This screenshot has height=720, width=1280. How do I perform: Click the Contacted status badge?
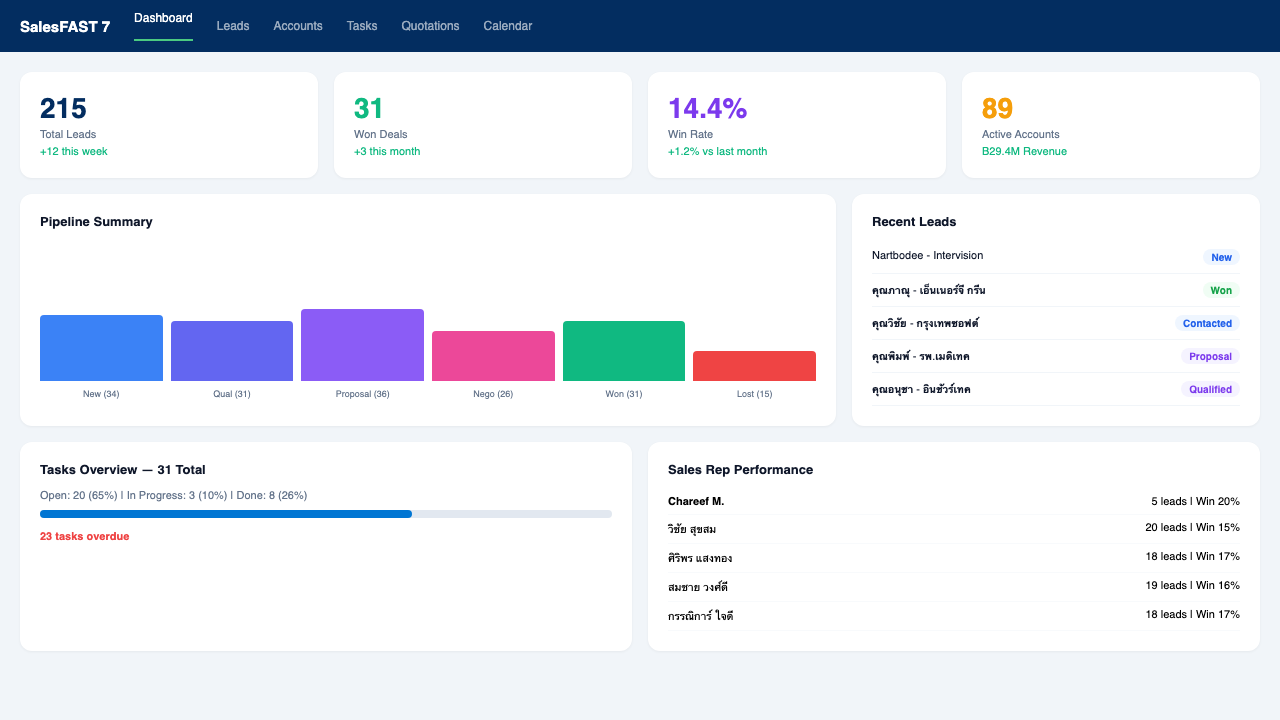1207,323
